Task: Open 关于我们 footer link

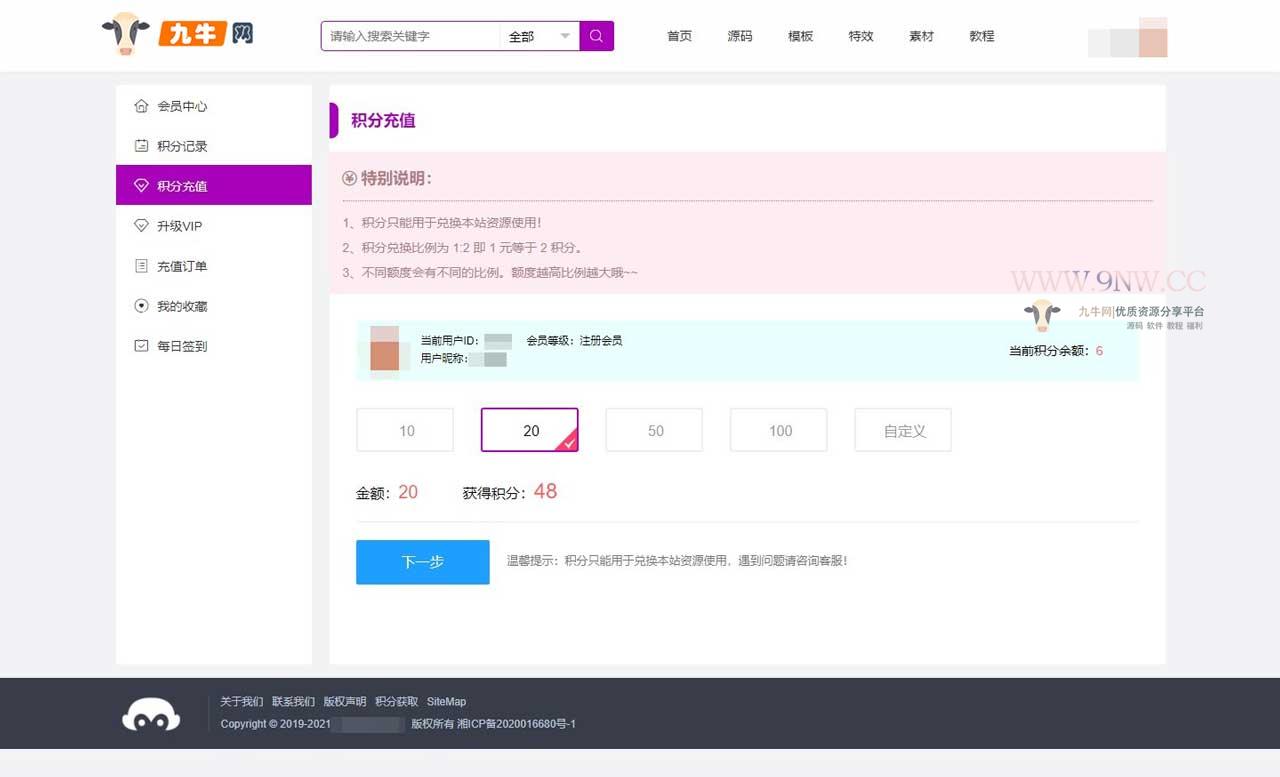Action: (x=242, y=701)
